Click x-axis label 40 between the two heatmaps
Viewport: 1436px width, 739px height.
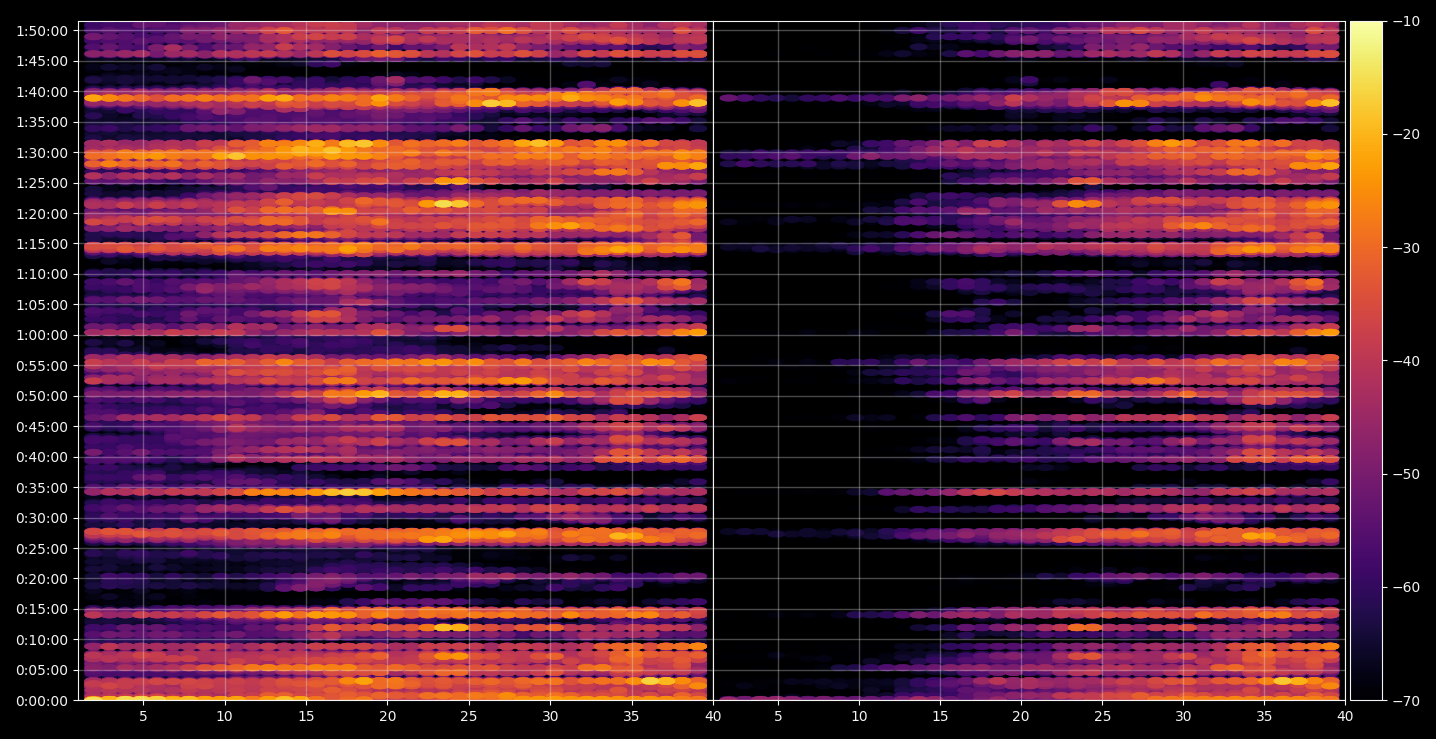click(x=713, y=716)
